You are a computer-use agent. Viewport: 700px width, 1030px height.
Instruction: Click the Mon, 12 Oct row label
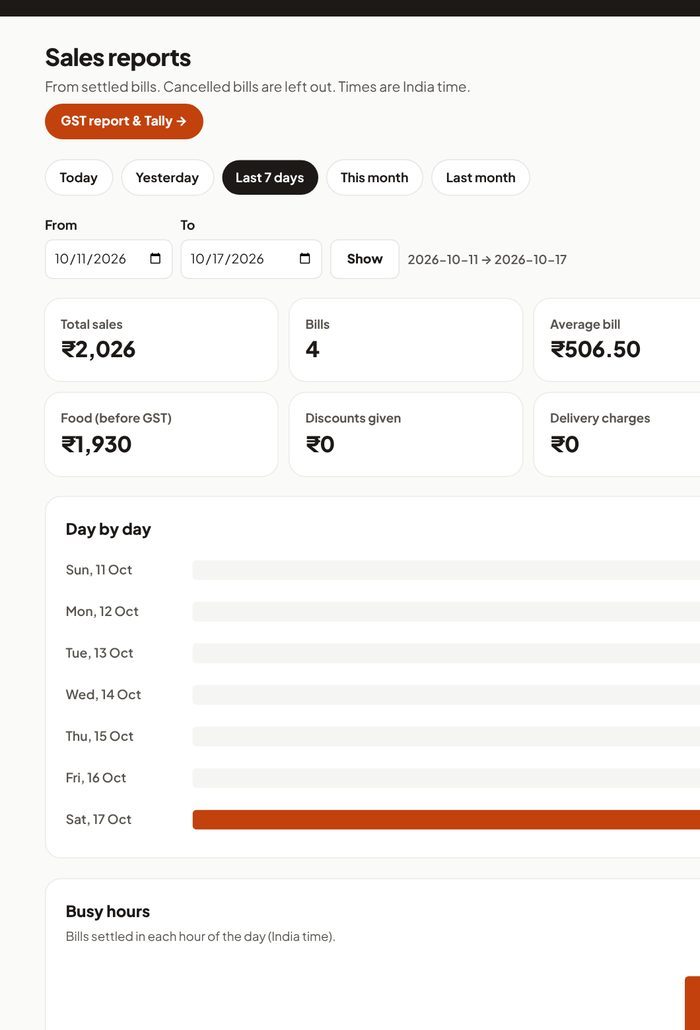pyautogui.click(x=102, y=612)
